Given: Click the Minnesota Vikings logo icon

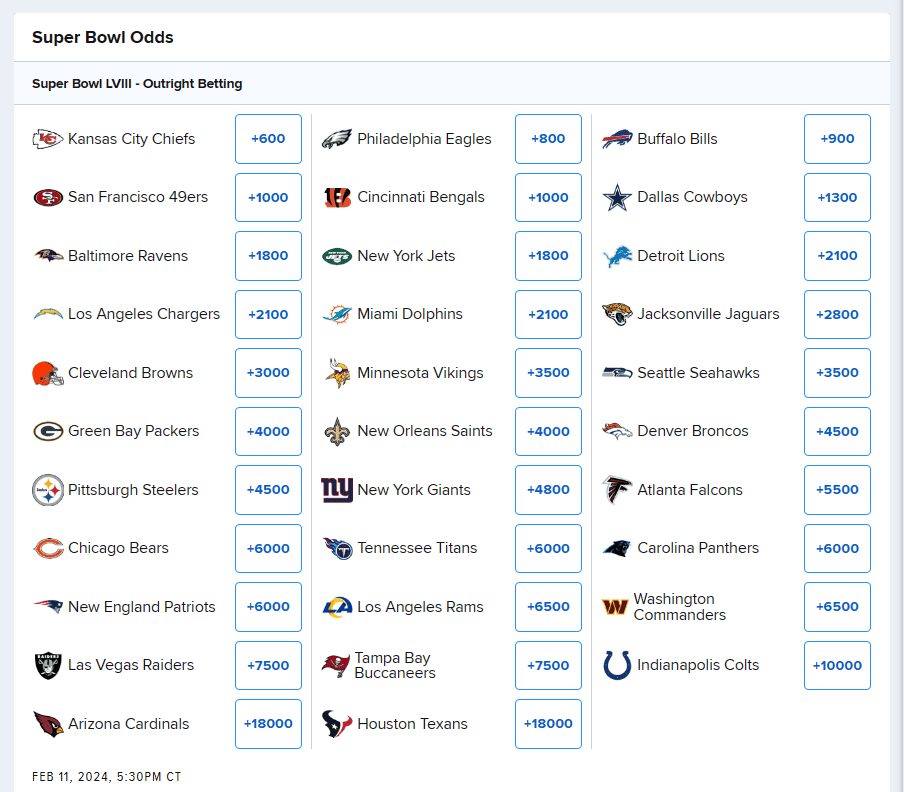Looking at the screenshot, I should tap(337, 373).
